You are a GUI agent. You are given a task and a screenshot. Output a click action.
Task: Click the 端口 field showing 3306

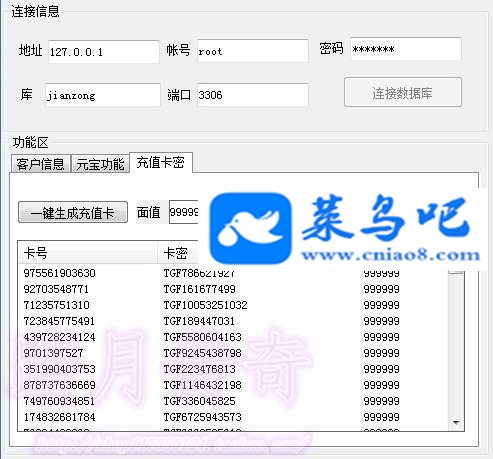tap(253, 95)
